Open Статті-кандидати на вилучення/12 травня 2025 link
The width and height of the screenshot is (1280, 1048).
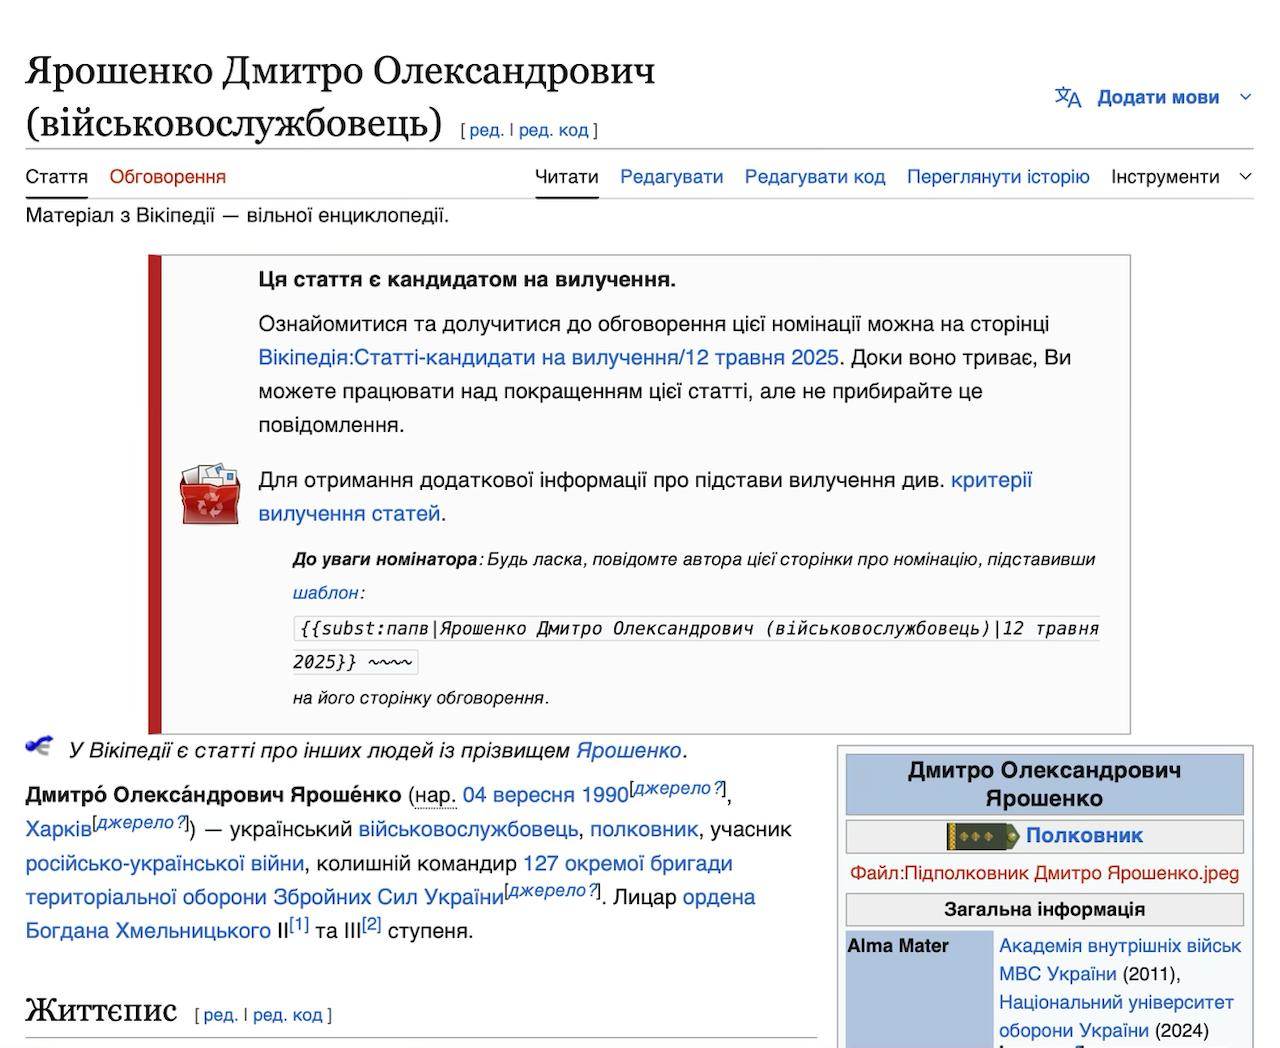[x=549, y=358]
